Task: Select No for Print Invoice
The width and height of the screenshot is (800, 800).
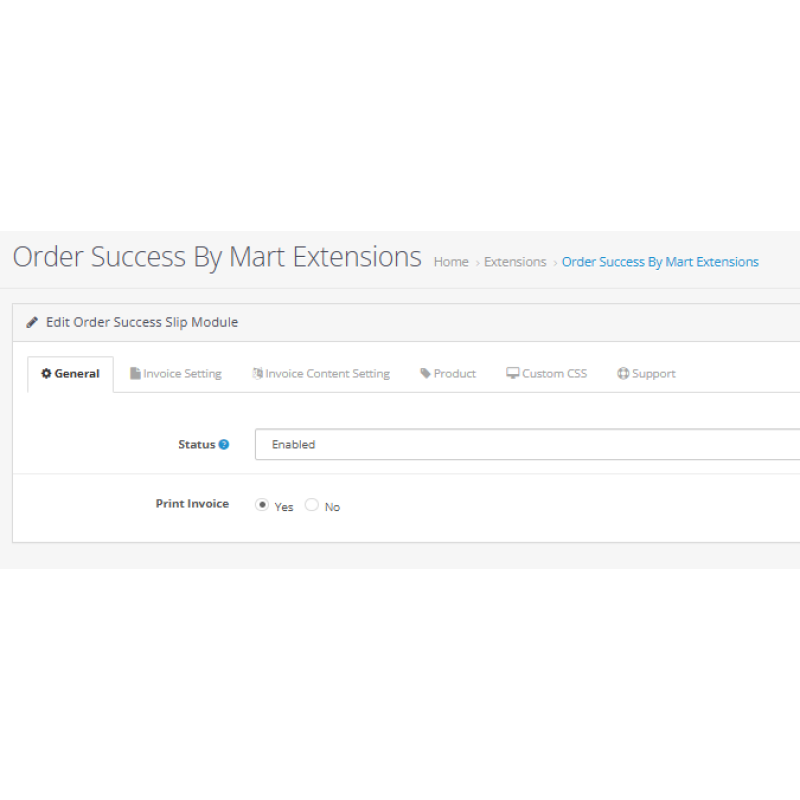Action: (x=312, y=505)
